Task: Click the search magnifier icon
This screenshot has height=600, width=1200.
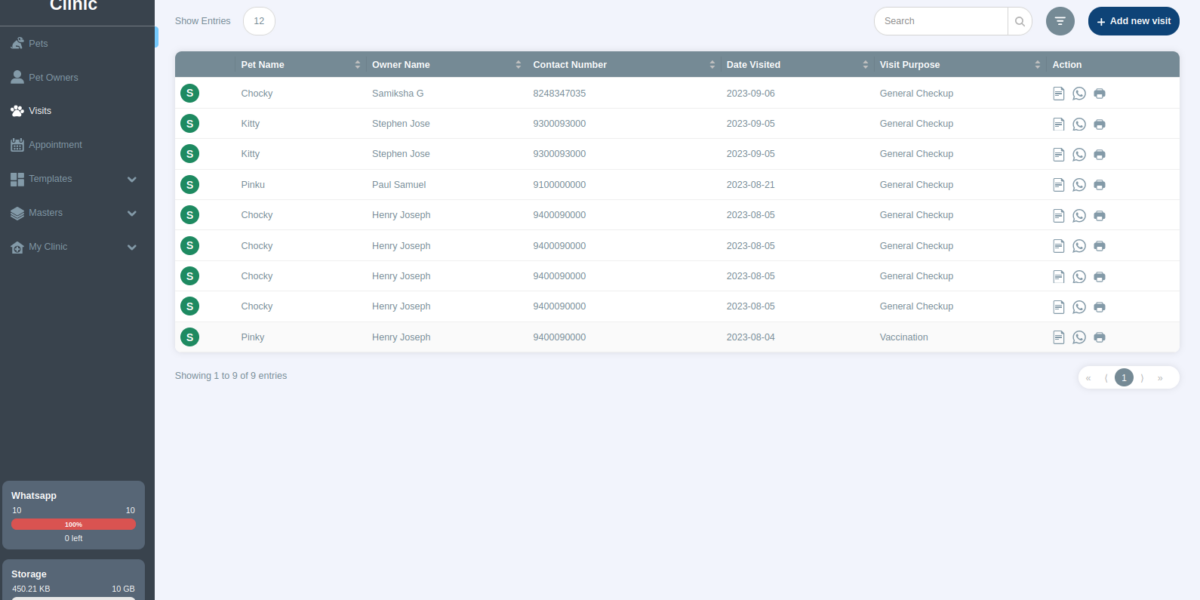Action: (1019, 20)
